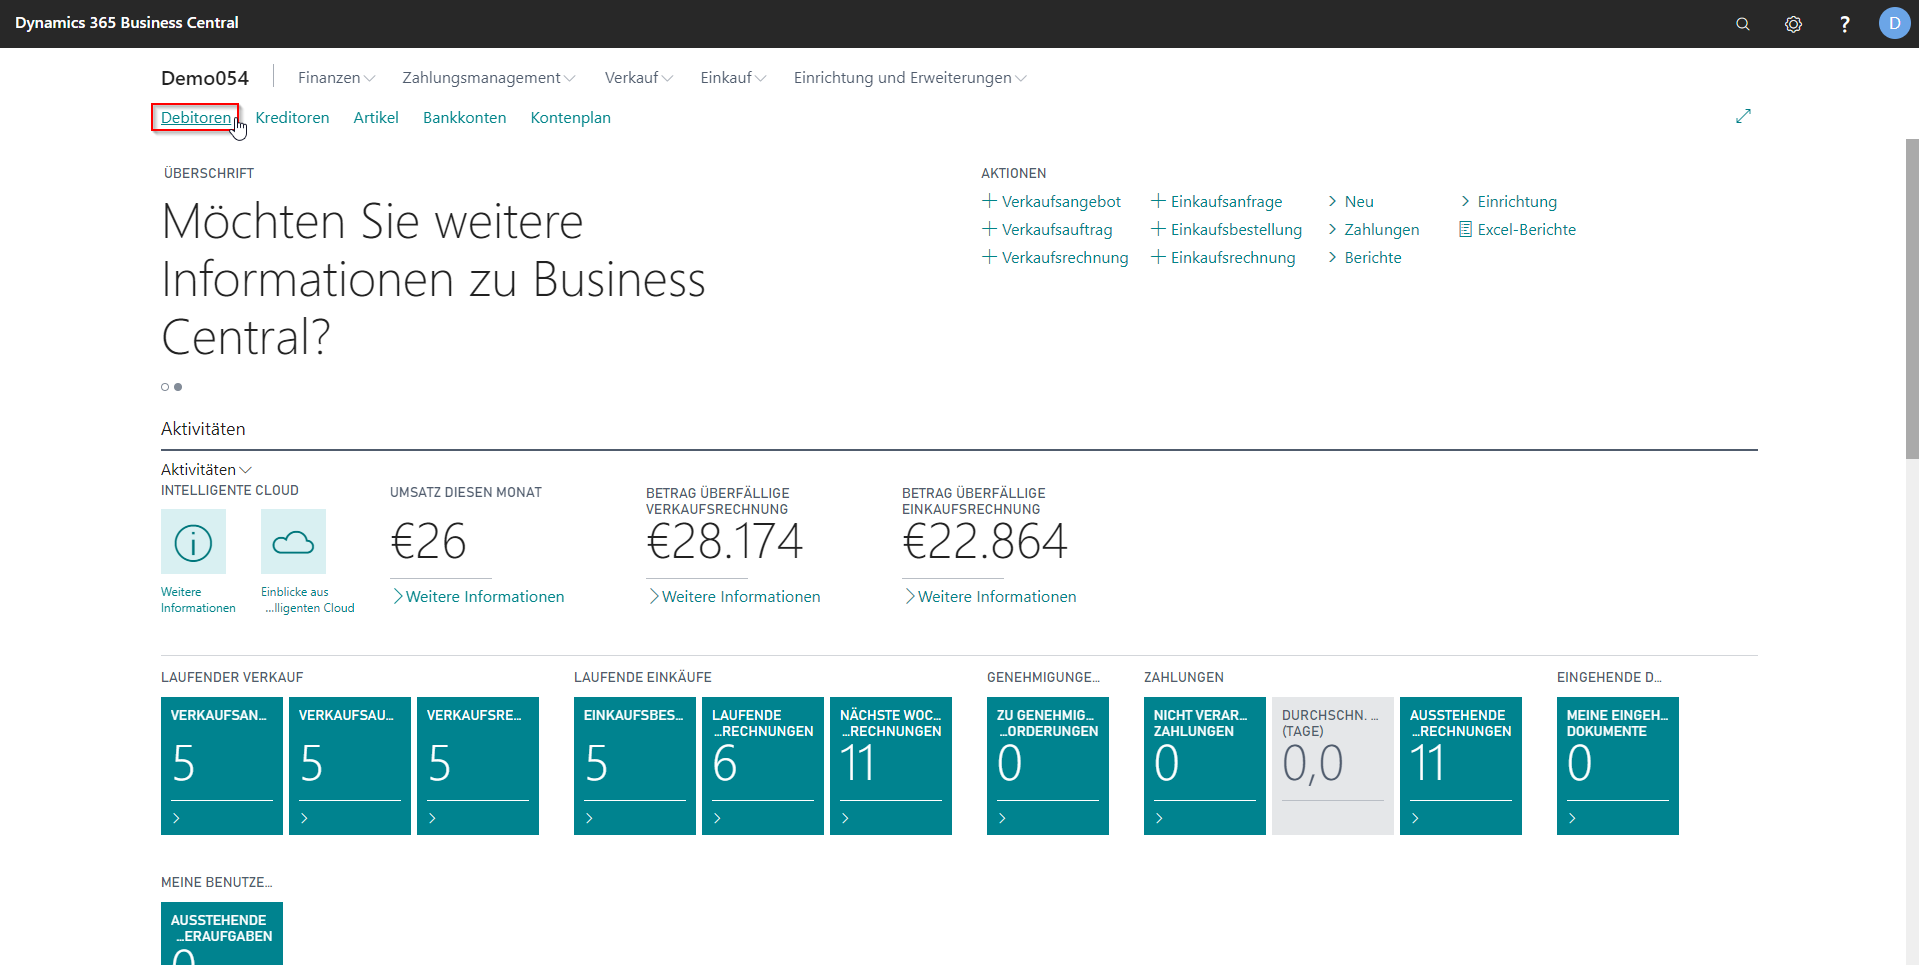Open the Durchschn. (Tage) grey tile

pos(1333,766)
